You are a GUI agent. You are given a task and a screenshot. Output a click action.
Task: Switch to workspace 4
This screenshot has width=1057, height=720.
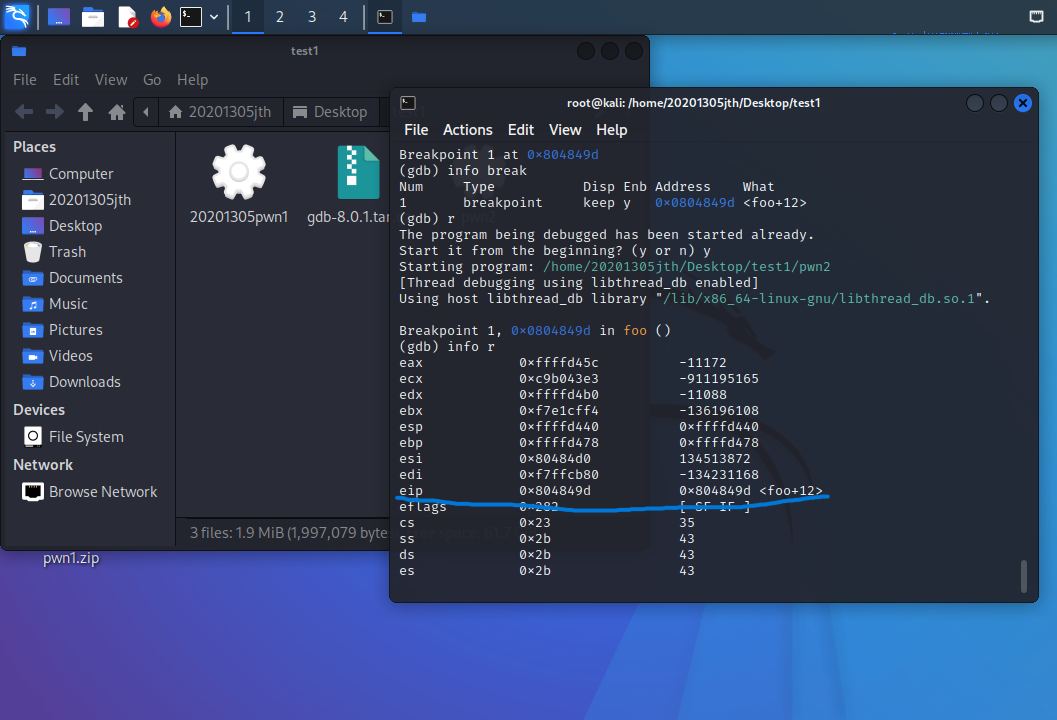point(343,17)
